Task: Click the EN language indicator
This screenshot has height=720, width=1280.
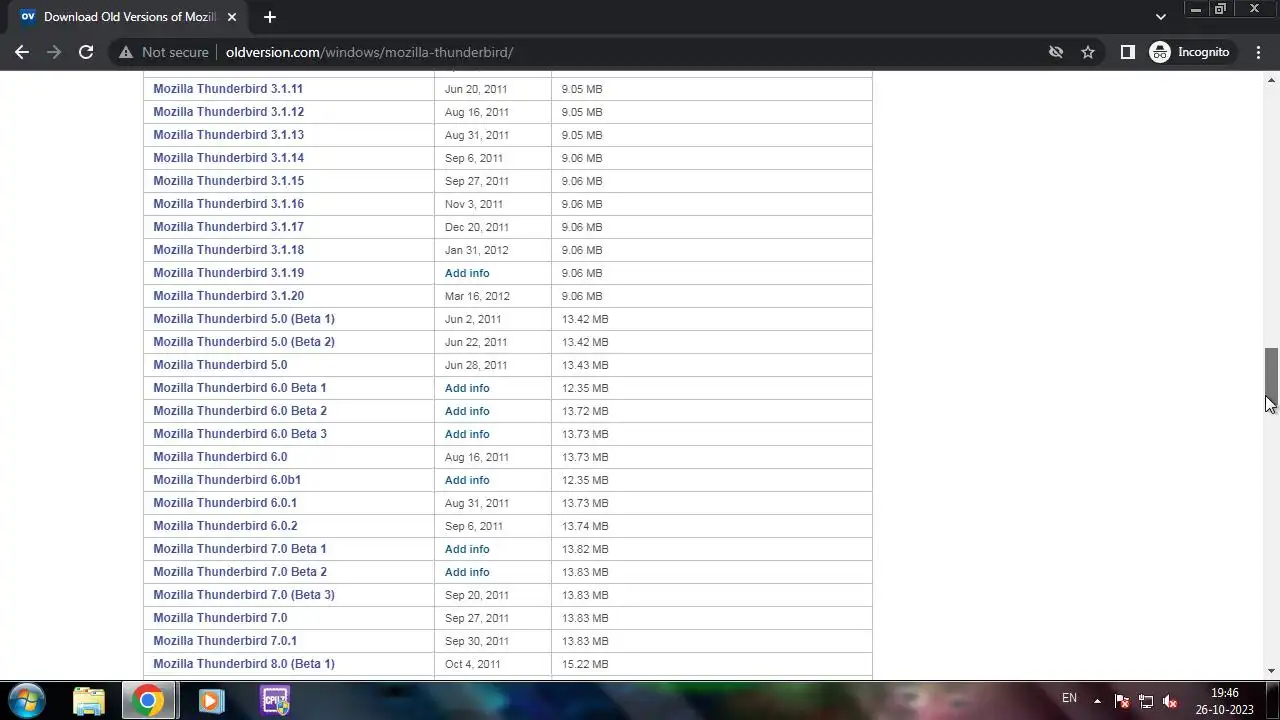Action: (x=1069, y=698)
